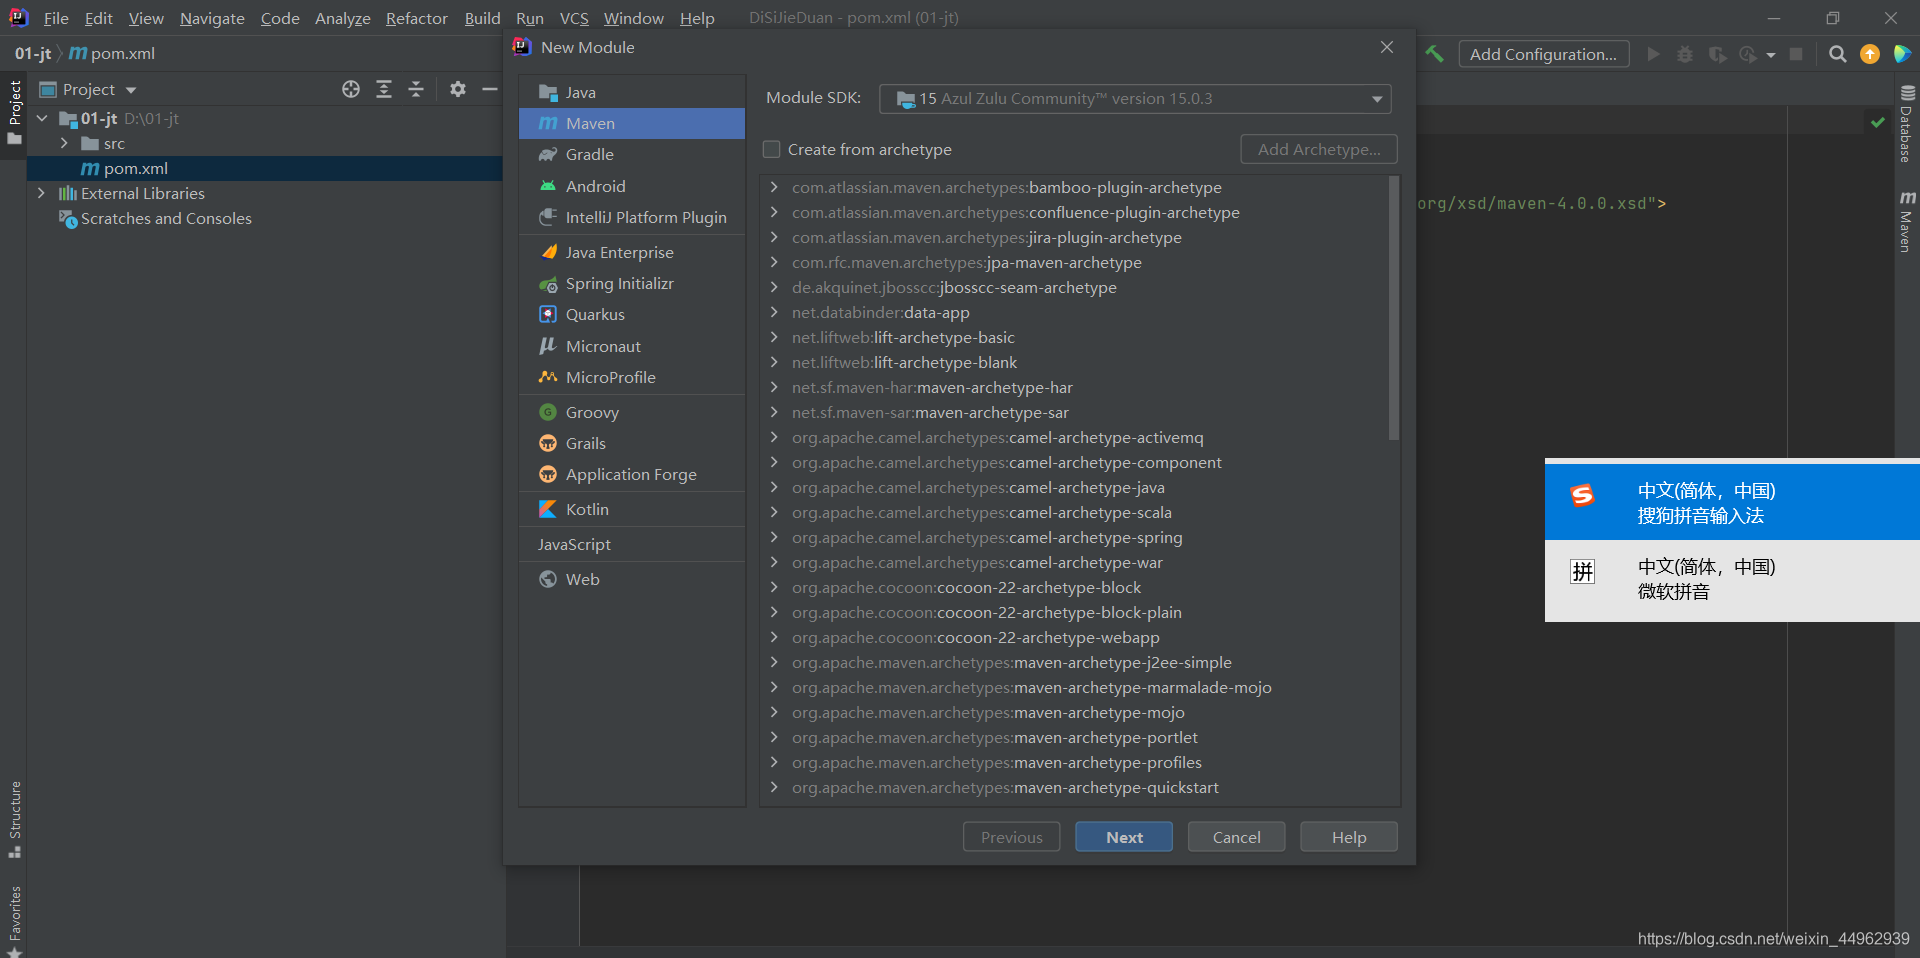Open the Build menu
The height and width of the screenshot is (958, 1920).
click(482, 18)
